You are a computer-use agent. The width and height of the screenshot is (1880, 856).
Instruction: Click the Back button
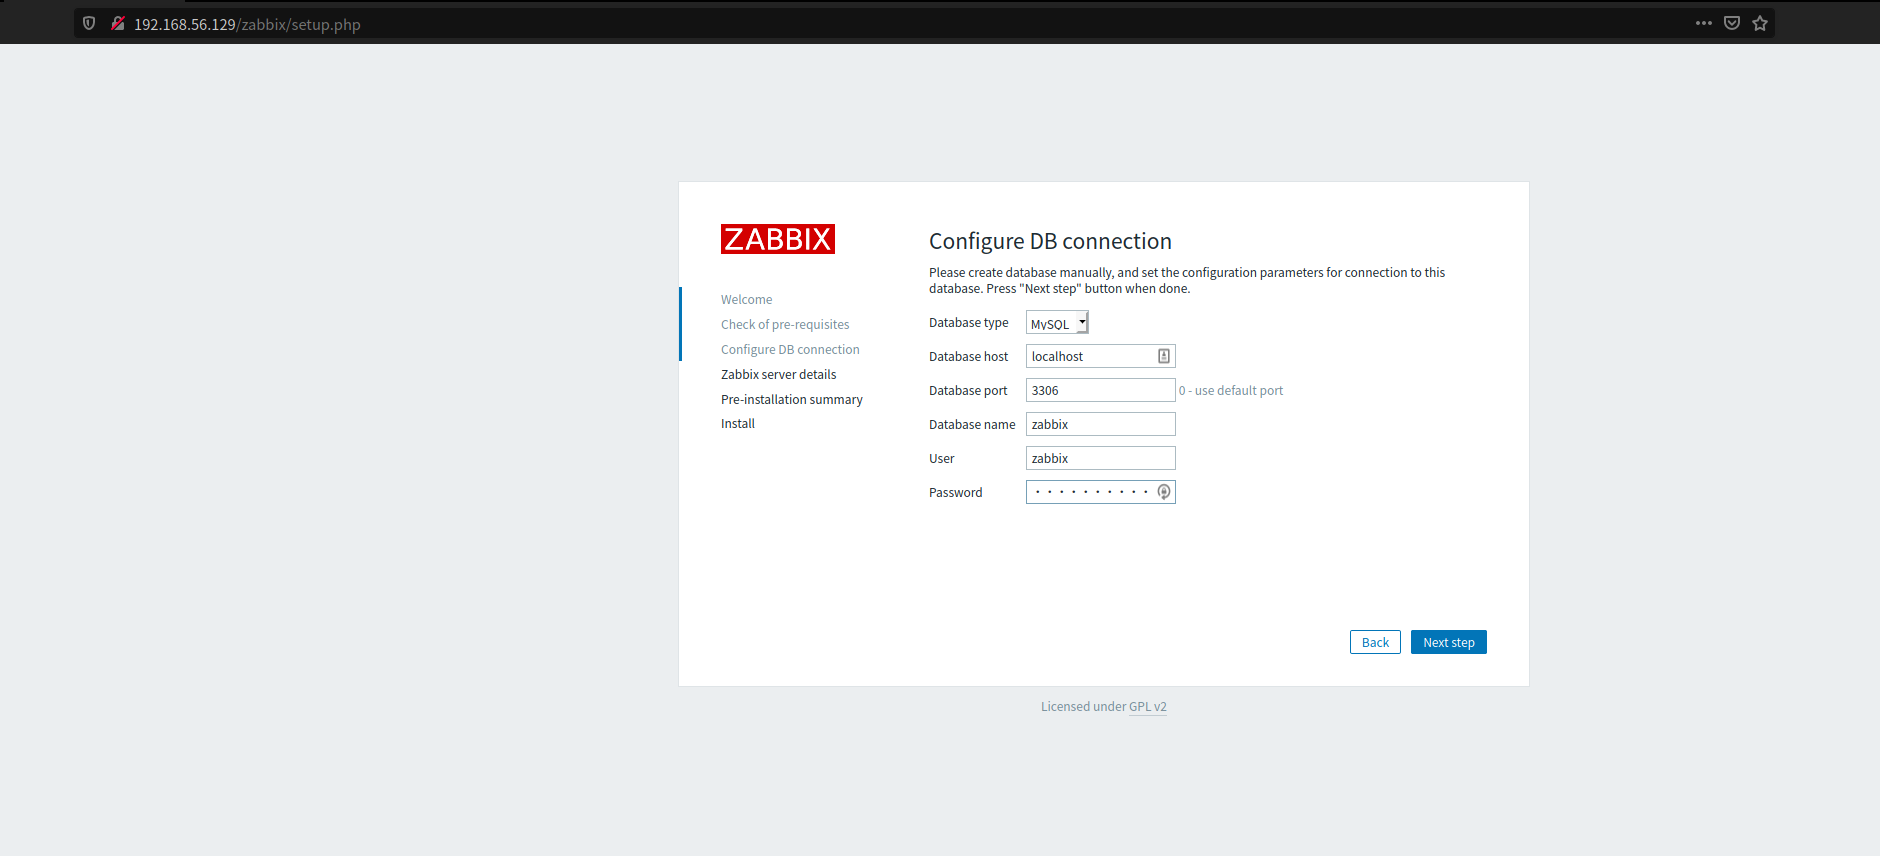pos(1375,642)
